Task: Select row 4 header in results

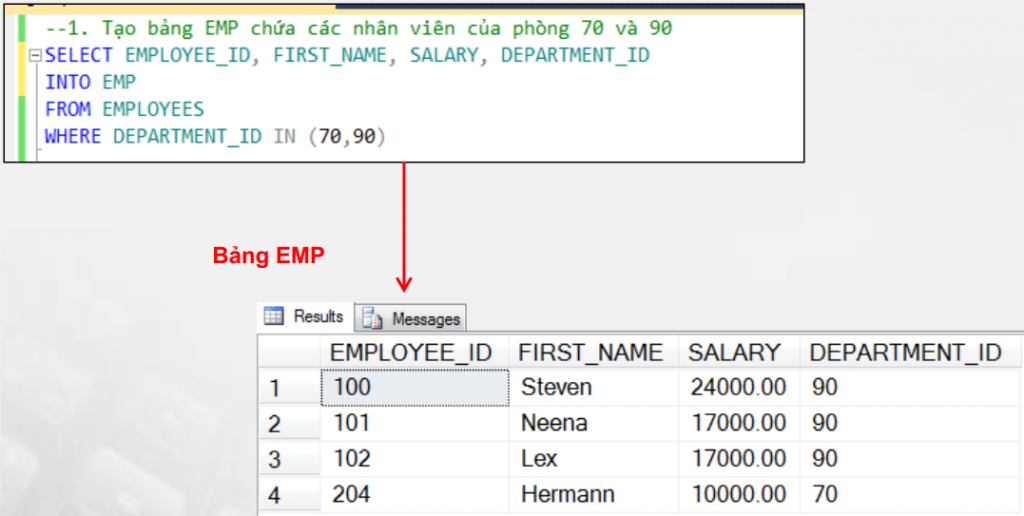Action: click(x=289, y=495)
